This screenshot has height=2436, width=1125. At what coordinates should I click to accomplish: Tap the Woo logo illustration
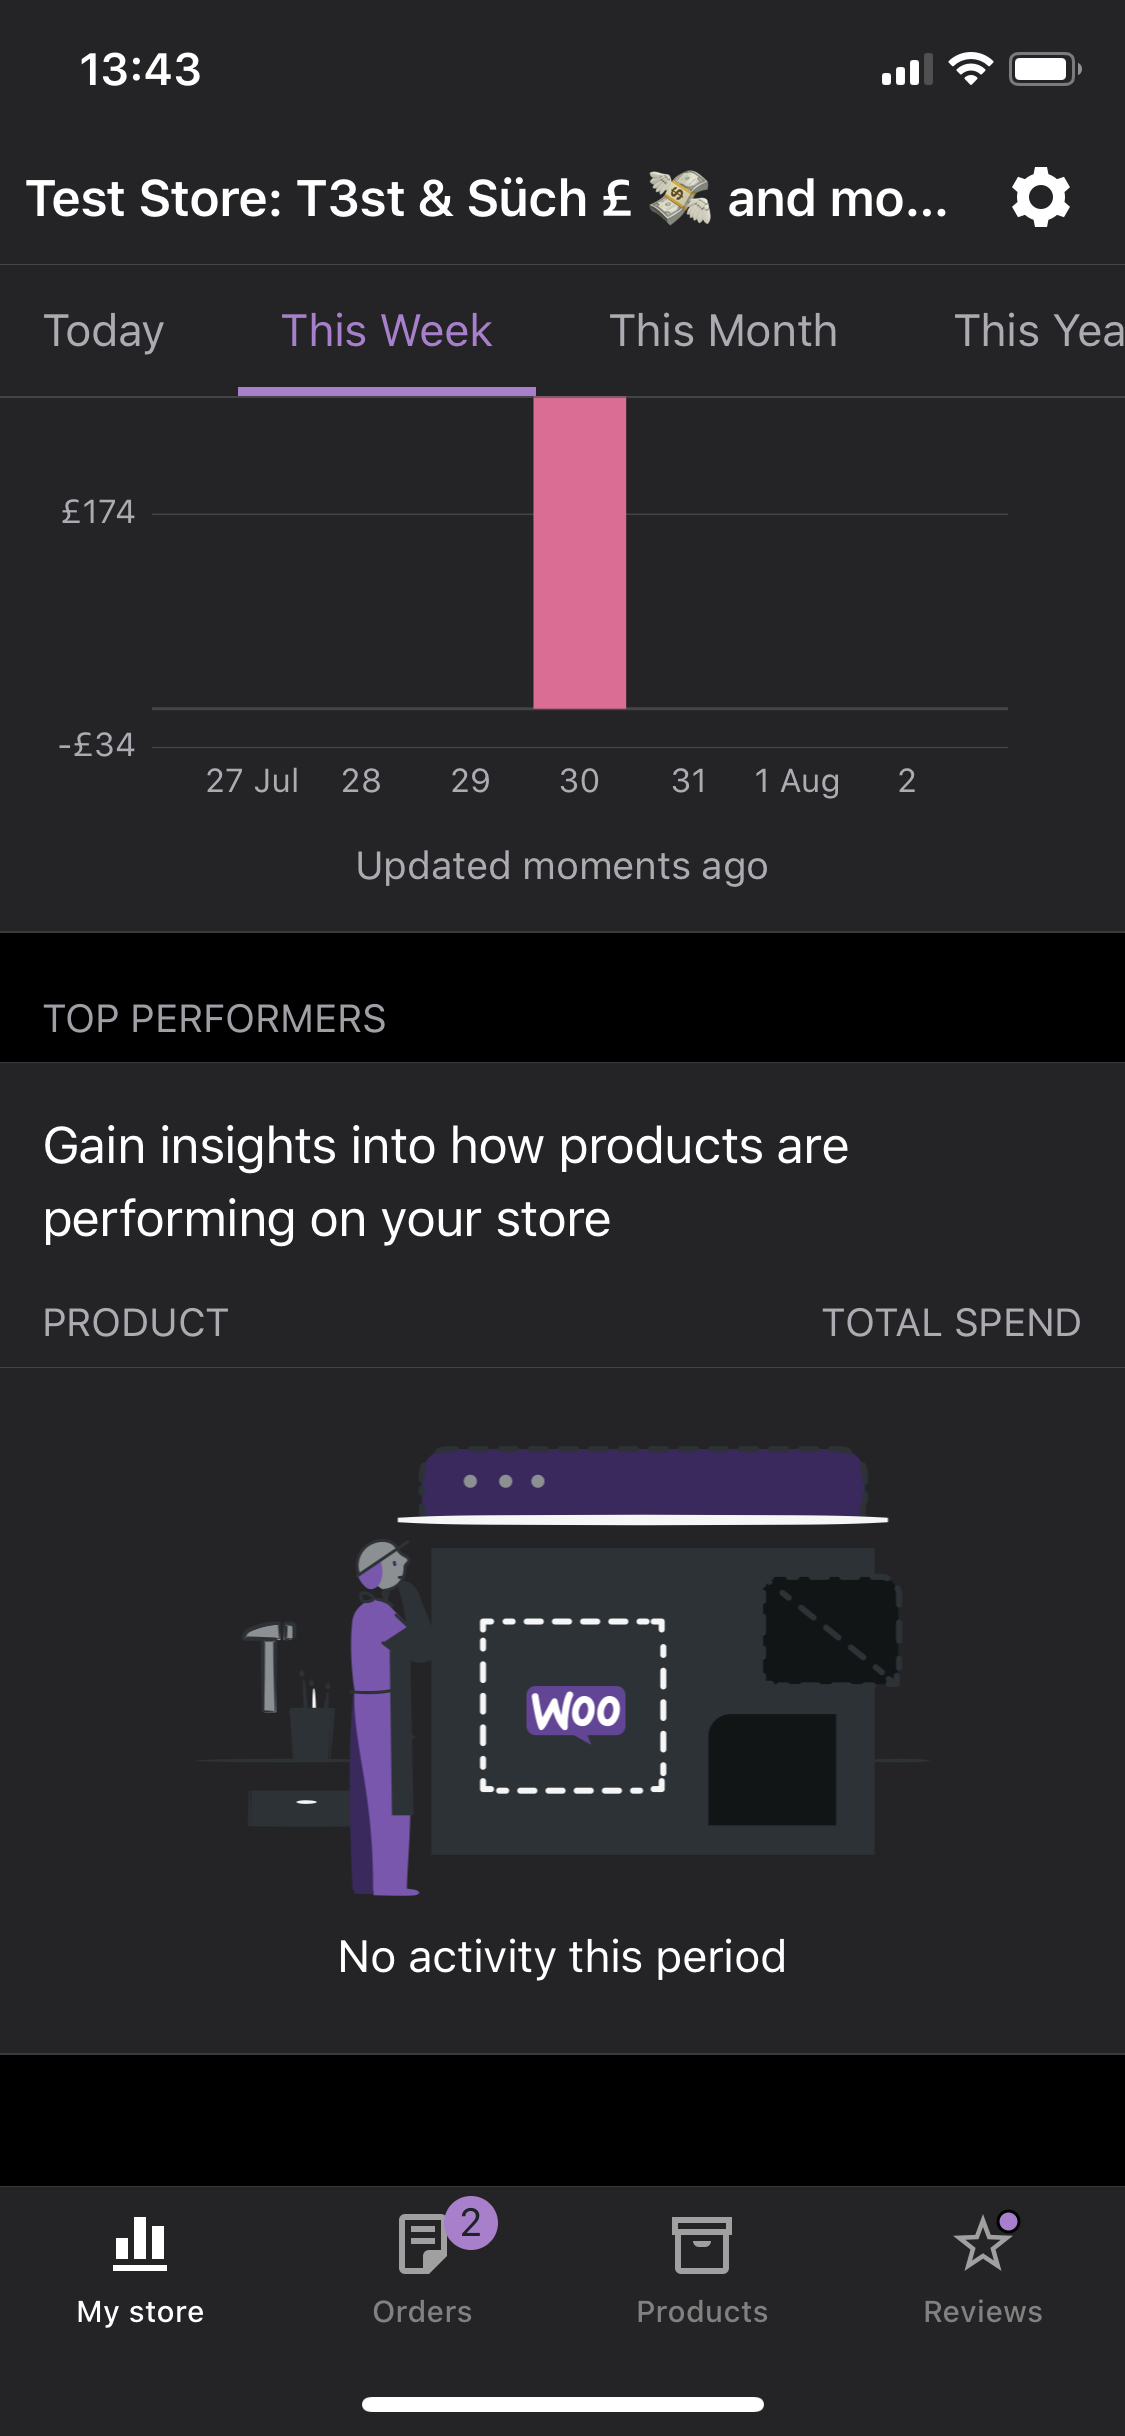click(576, 1711)
